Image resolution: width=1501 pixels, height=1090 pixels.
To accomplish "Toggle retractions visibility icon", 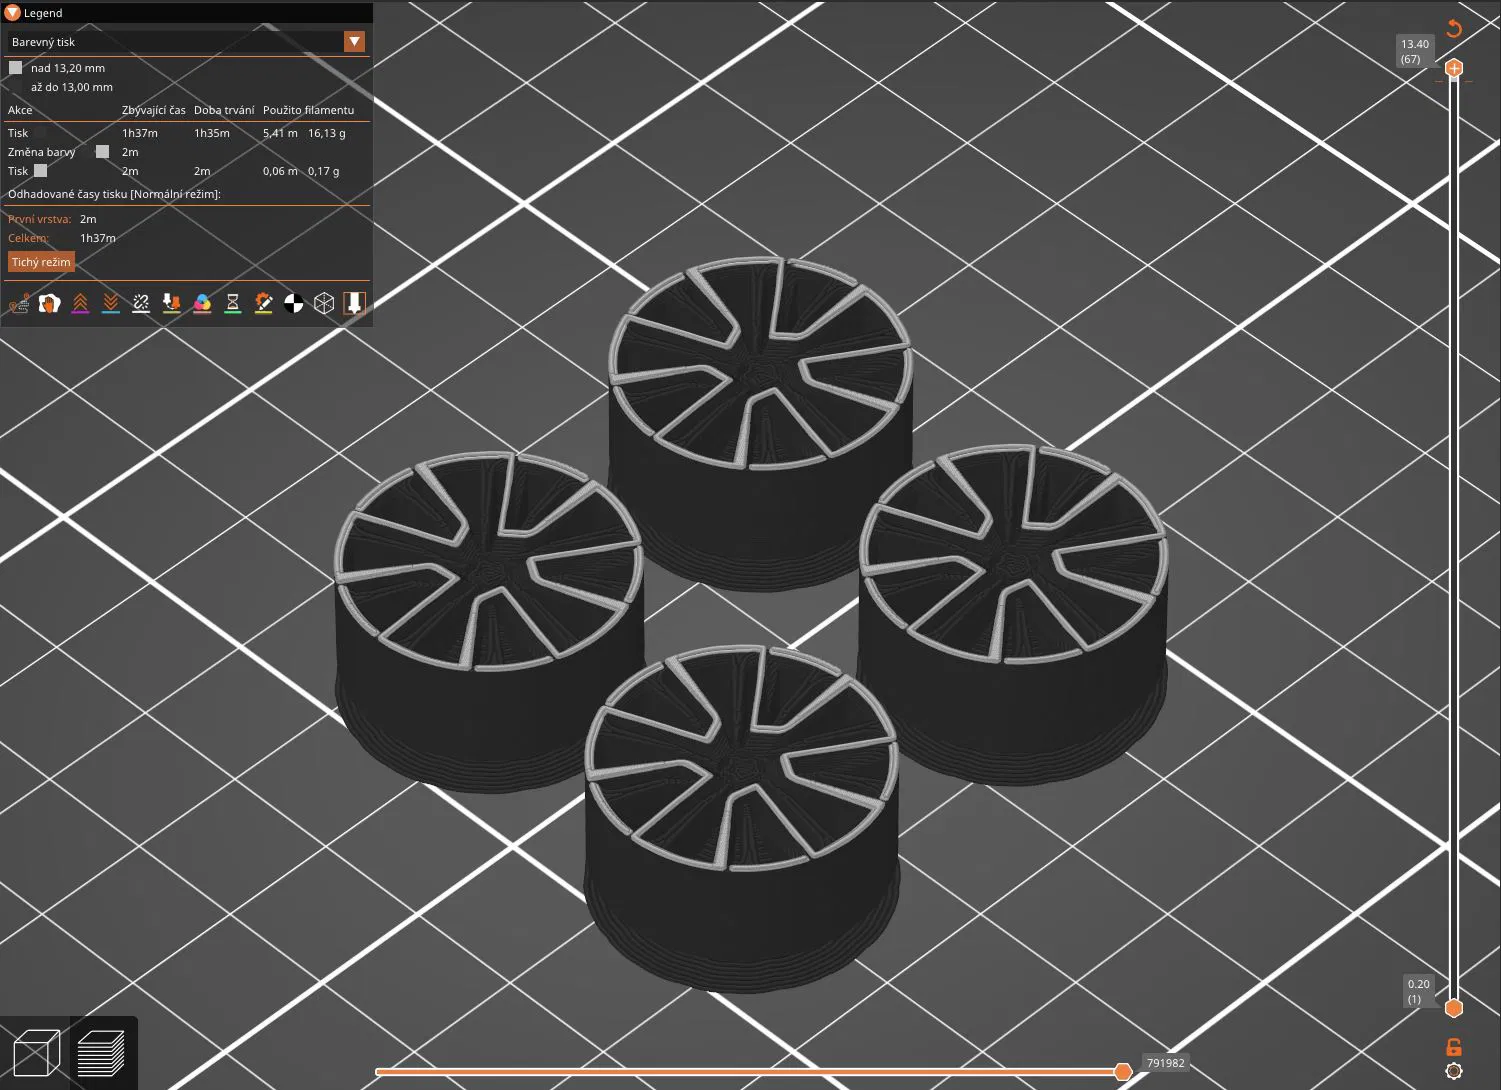I will coord(80,303).
